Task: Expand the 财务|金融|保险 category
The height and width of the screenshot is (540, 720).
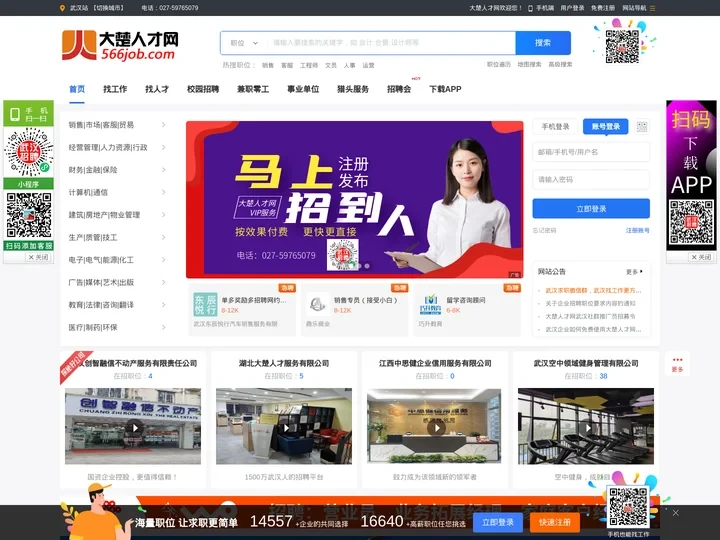Action: coord(118,170)
